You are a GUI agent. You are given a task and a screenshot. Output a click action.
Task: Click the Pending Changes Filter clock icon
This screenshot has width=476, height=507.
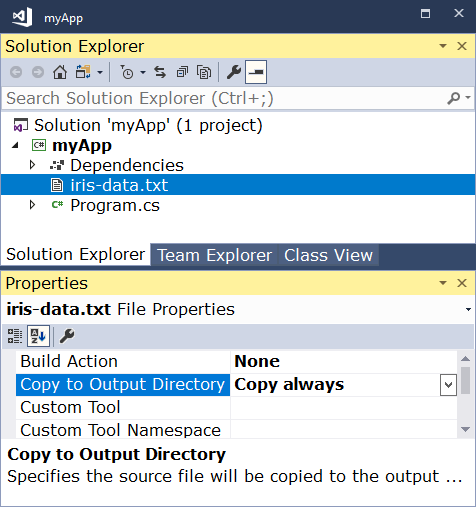pos(127,72)
